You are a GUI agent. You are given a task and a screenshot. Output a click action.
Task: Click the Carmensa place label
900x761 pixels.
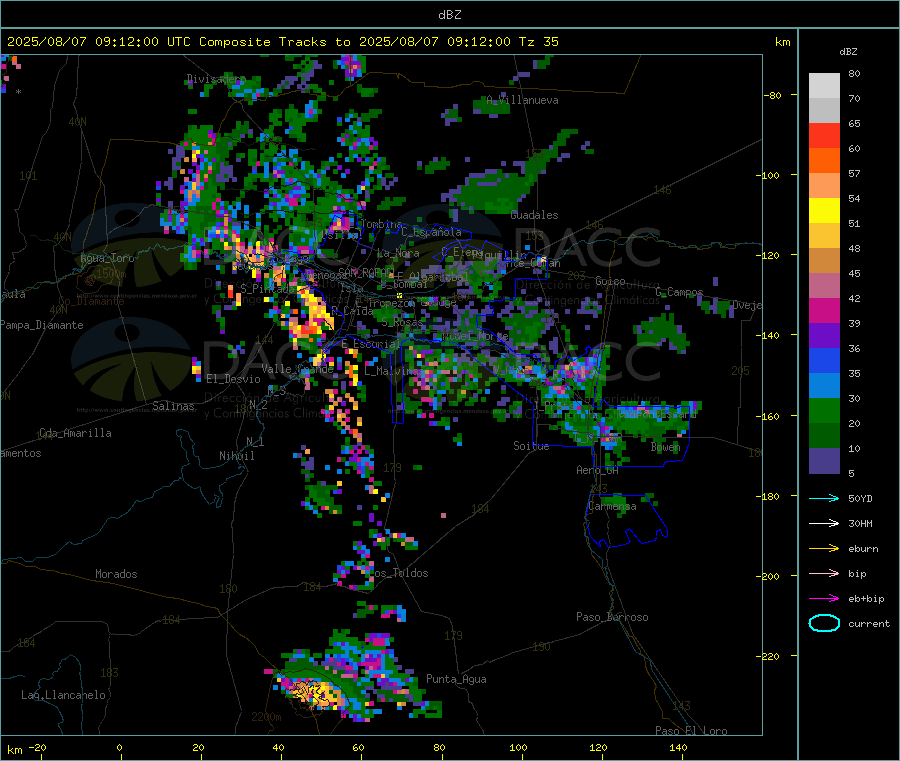pos(612,506)
